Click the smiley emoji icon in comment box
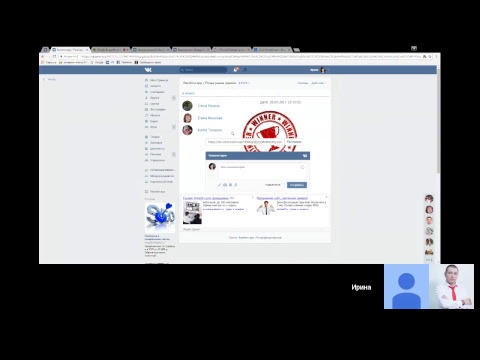This screenshot has height=360, width=480. [302, 167]
